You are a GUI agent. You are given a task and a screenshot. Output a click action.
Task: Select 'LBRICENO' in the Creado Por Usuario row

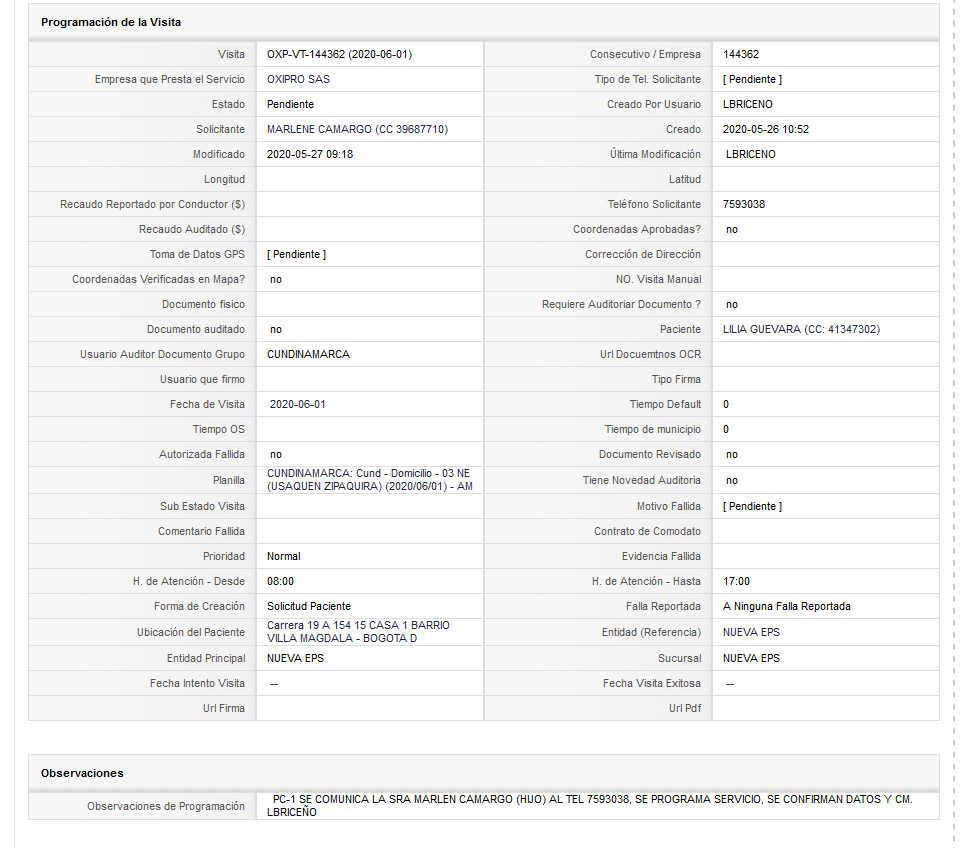[x=748, y=105]
